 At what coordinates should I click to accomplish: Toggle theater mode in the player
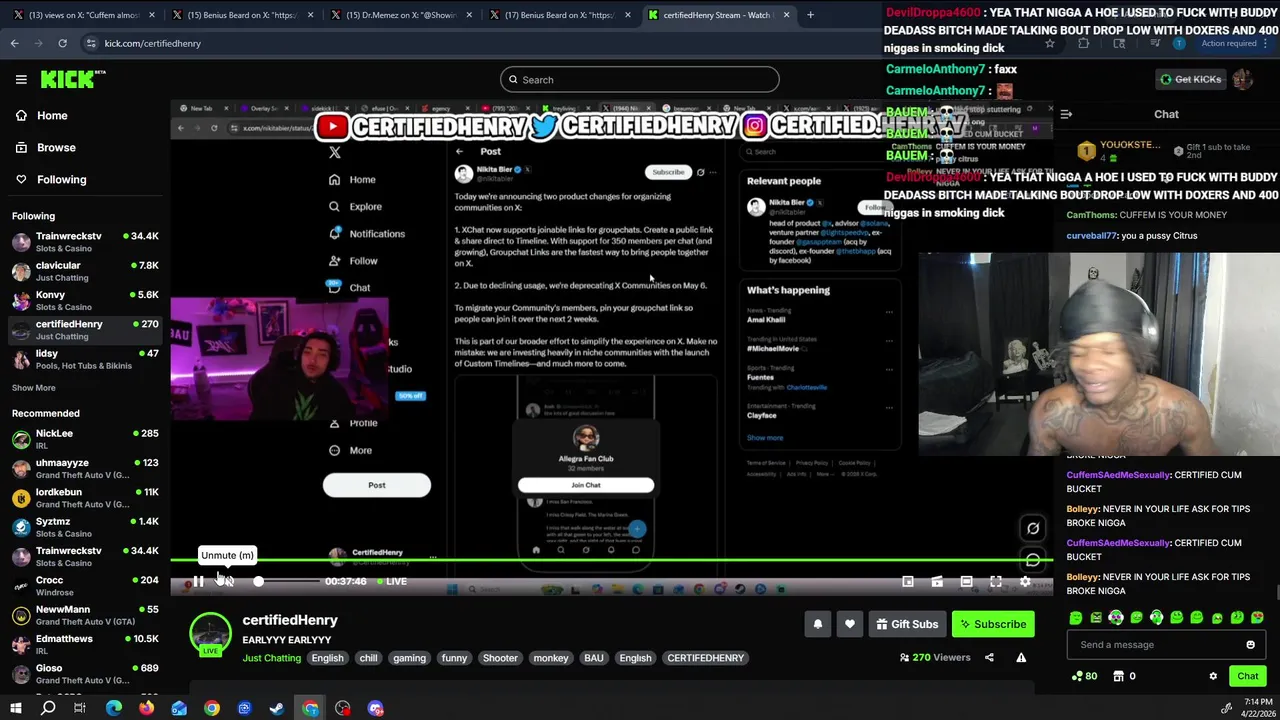click(x=966, y=581)
